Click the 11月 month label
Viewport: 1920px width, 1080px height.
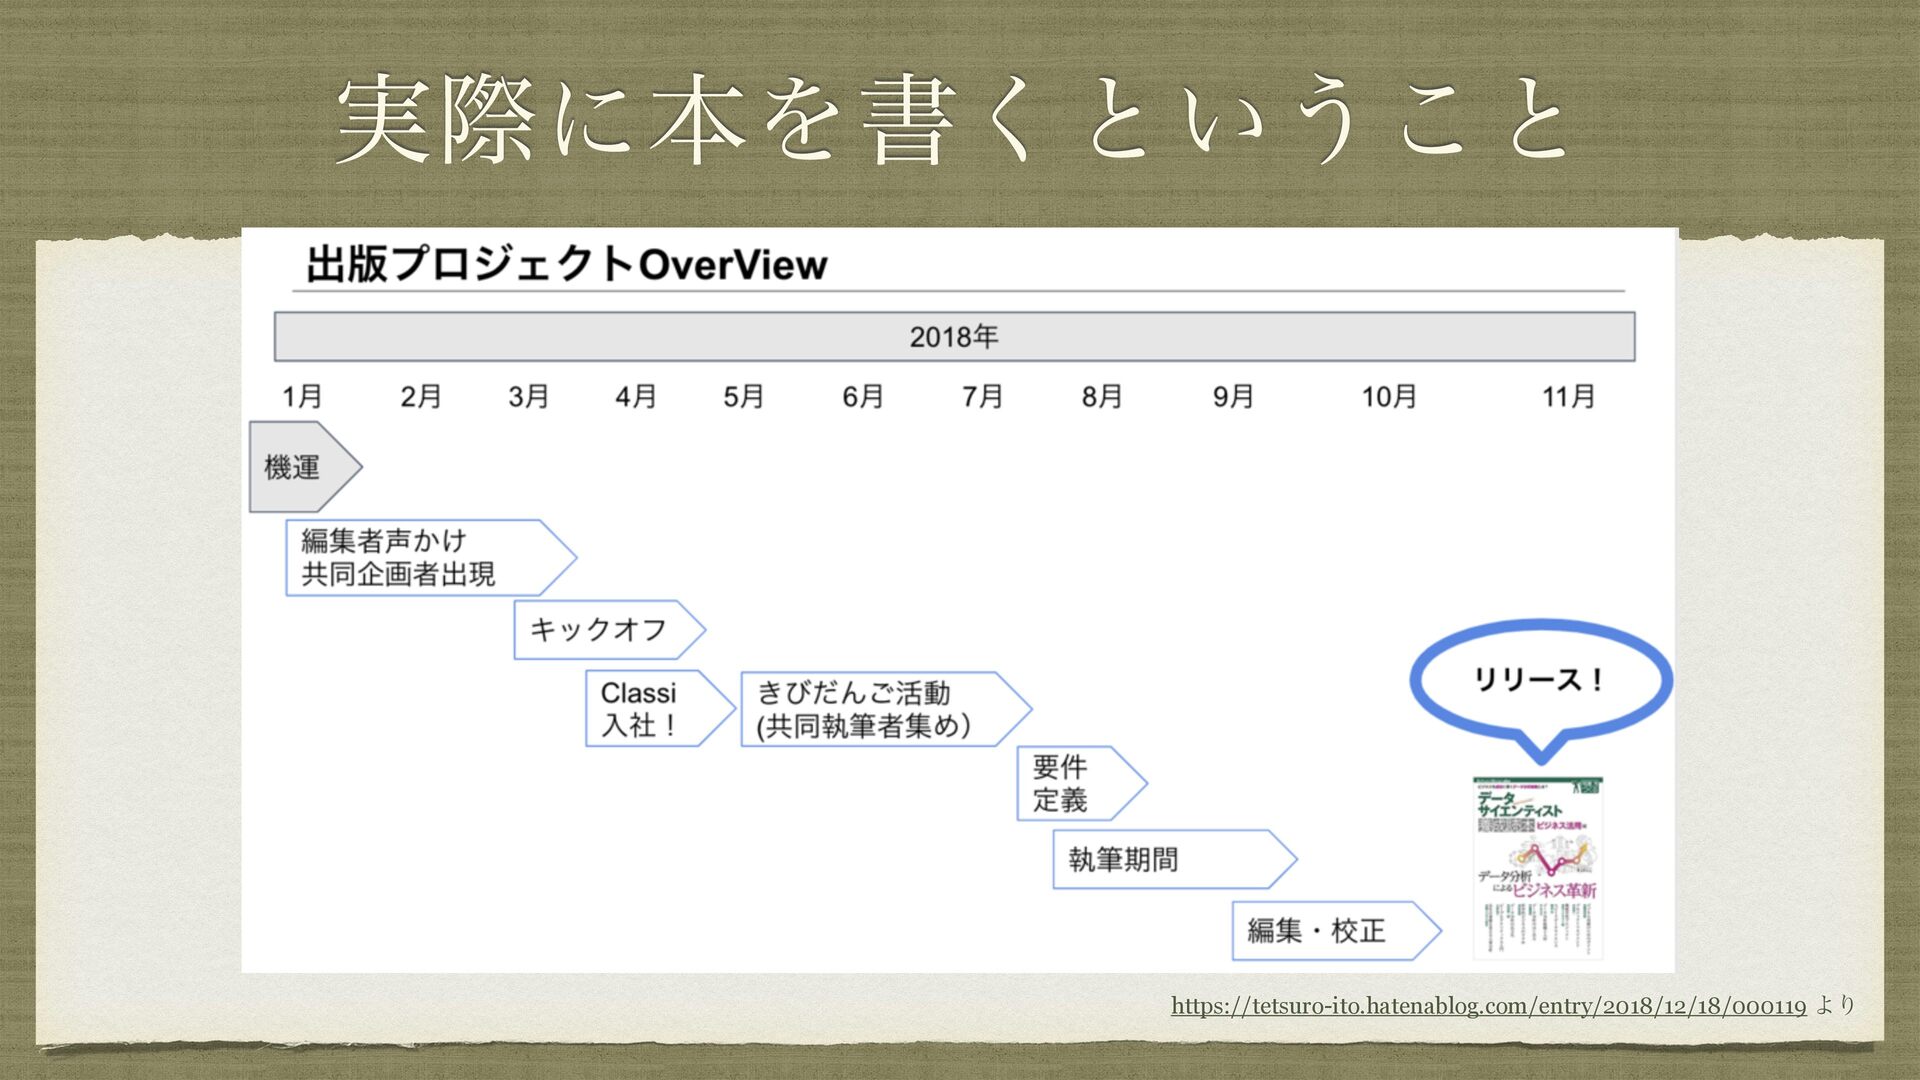pos(1568,397)
